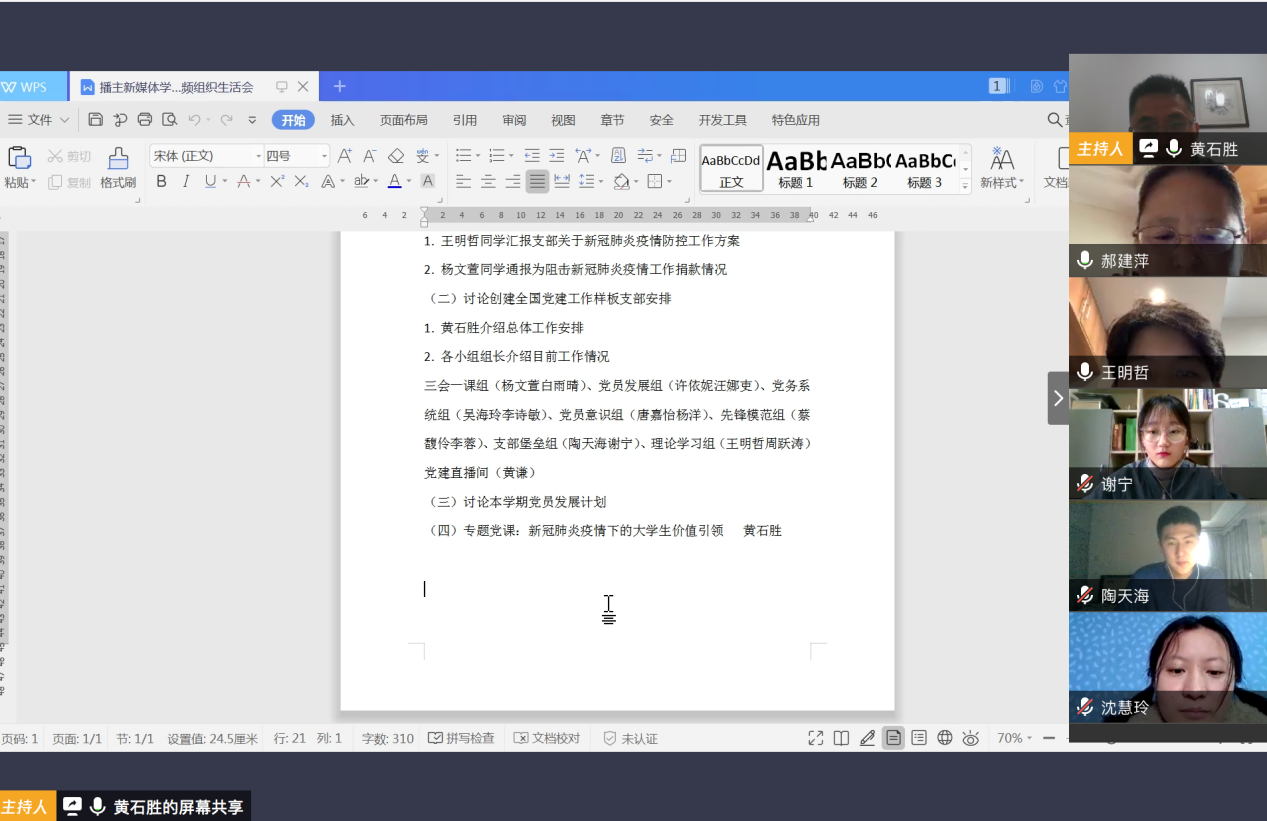Open the font color picker arrow
The image size is (1267, 821).
click(x=410, y=182)
